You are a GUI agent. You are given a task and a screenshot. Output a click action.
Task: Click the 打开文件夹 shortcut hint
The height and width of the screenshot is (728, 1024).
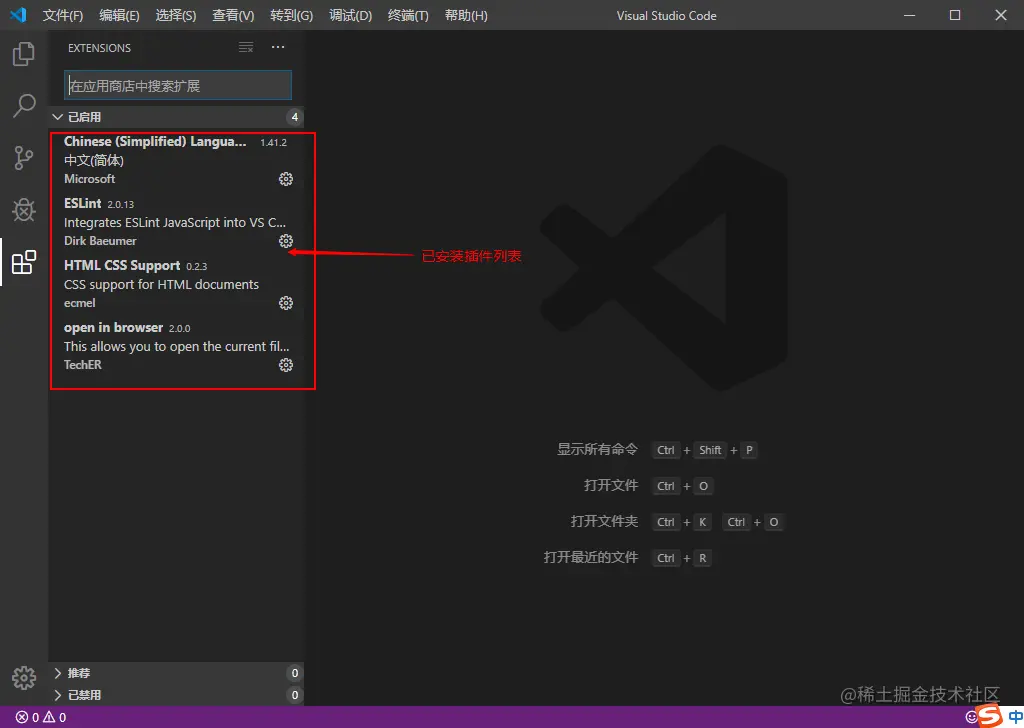pos(604,521)
